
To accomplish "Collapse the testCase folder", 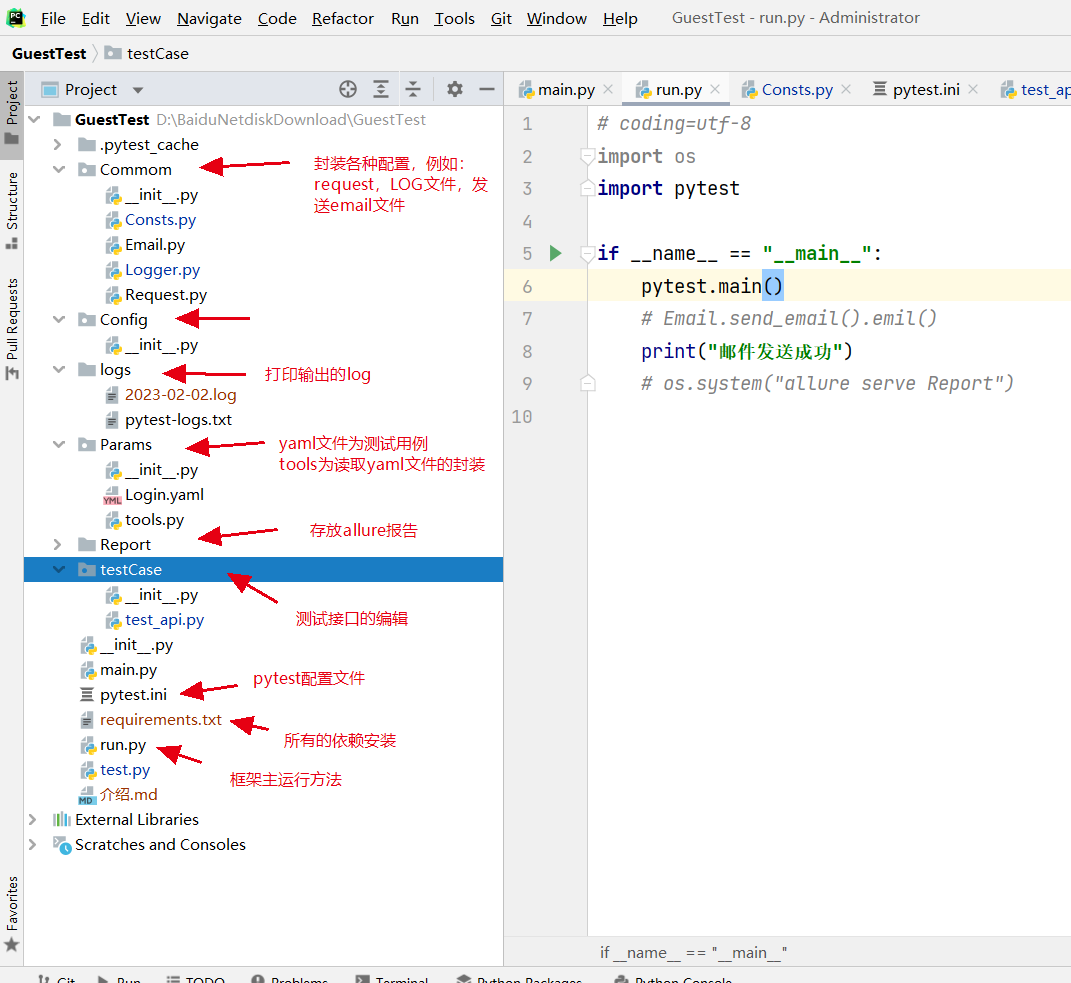I will point(58,570).
